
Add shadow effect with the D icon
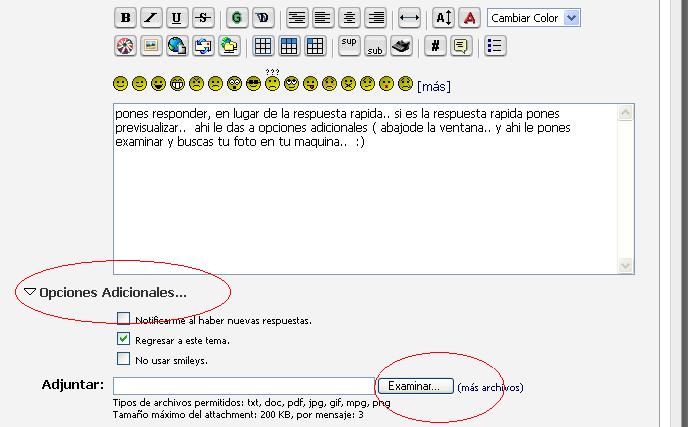263,18
